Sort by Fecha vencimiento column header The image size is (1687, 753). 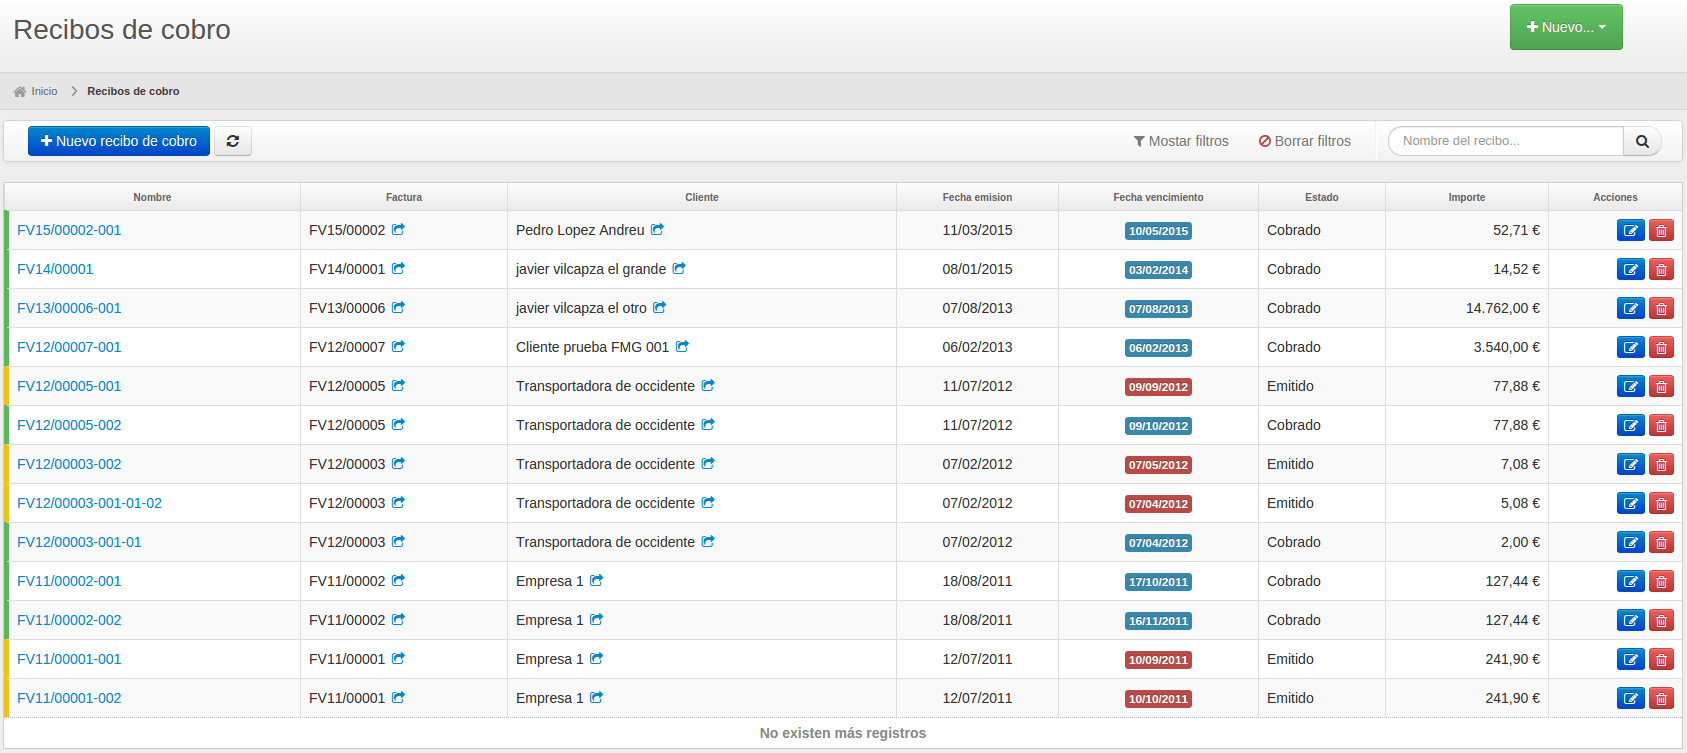(1158, 197)
